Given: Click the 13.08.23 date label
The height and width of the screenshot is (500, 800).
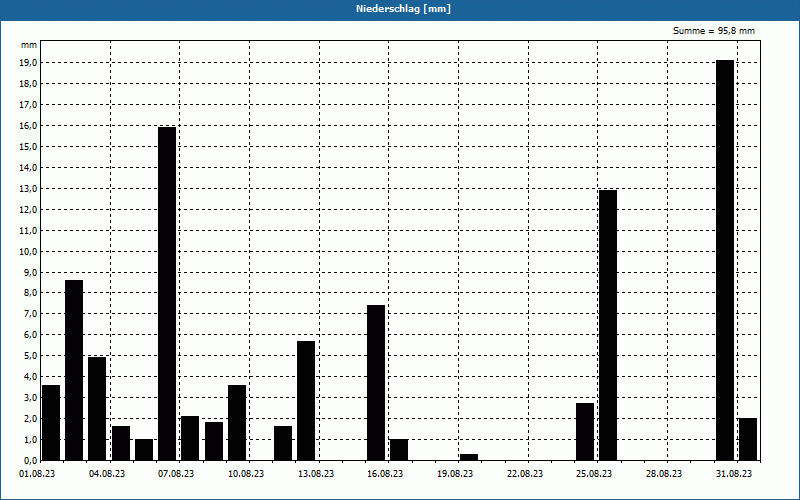Looking at the screenshot, I should (316, 474).
